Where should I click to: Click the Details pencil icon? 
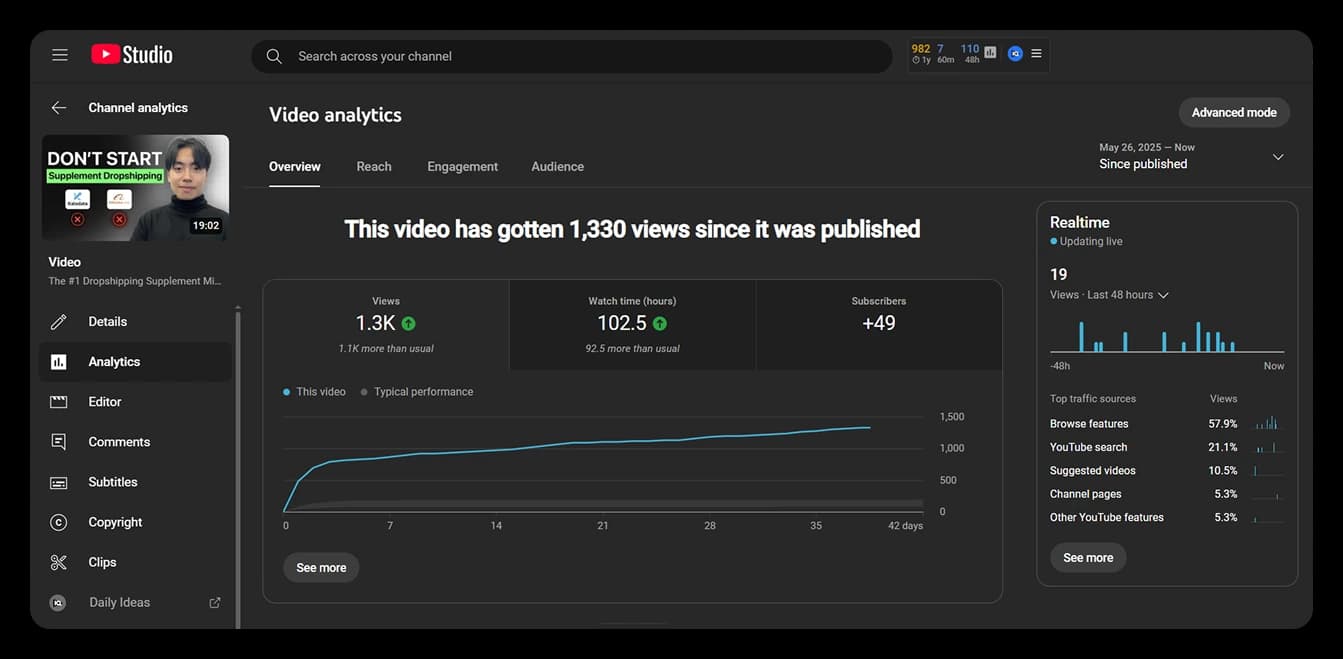point(60,321)
